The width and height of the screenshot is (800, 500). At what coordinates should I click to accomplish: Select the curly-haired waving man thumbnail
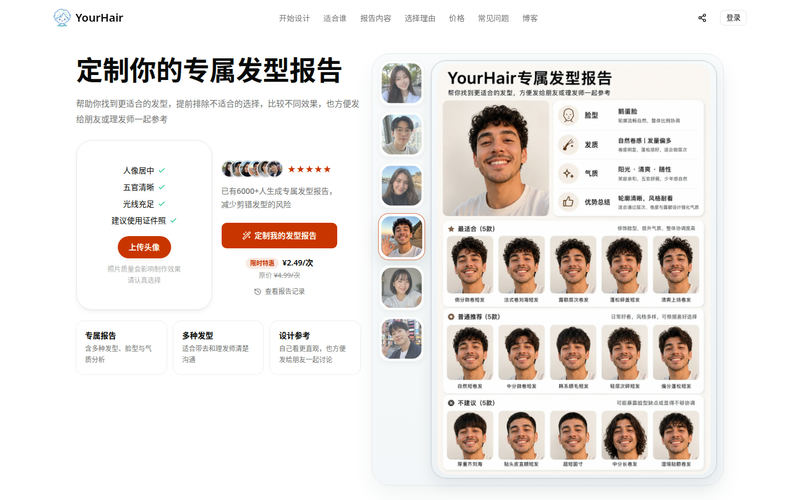[x=402, y=236]
